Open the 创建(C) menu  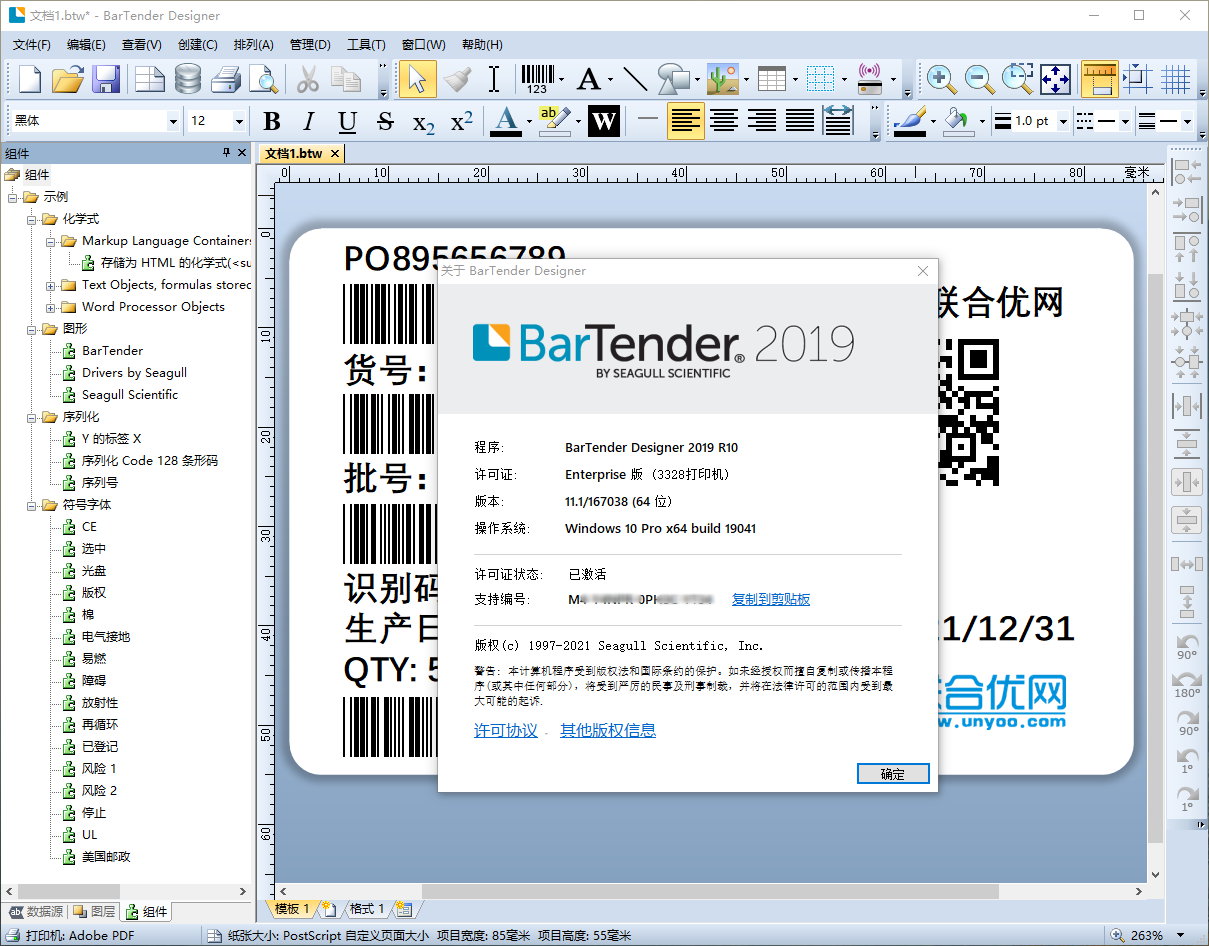click(198, 44)
